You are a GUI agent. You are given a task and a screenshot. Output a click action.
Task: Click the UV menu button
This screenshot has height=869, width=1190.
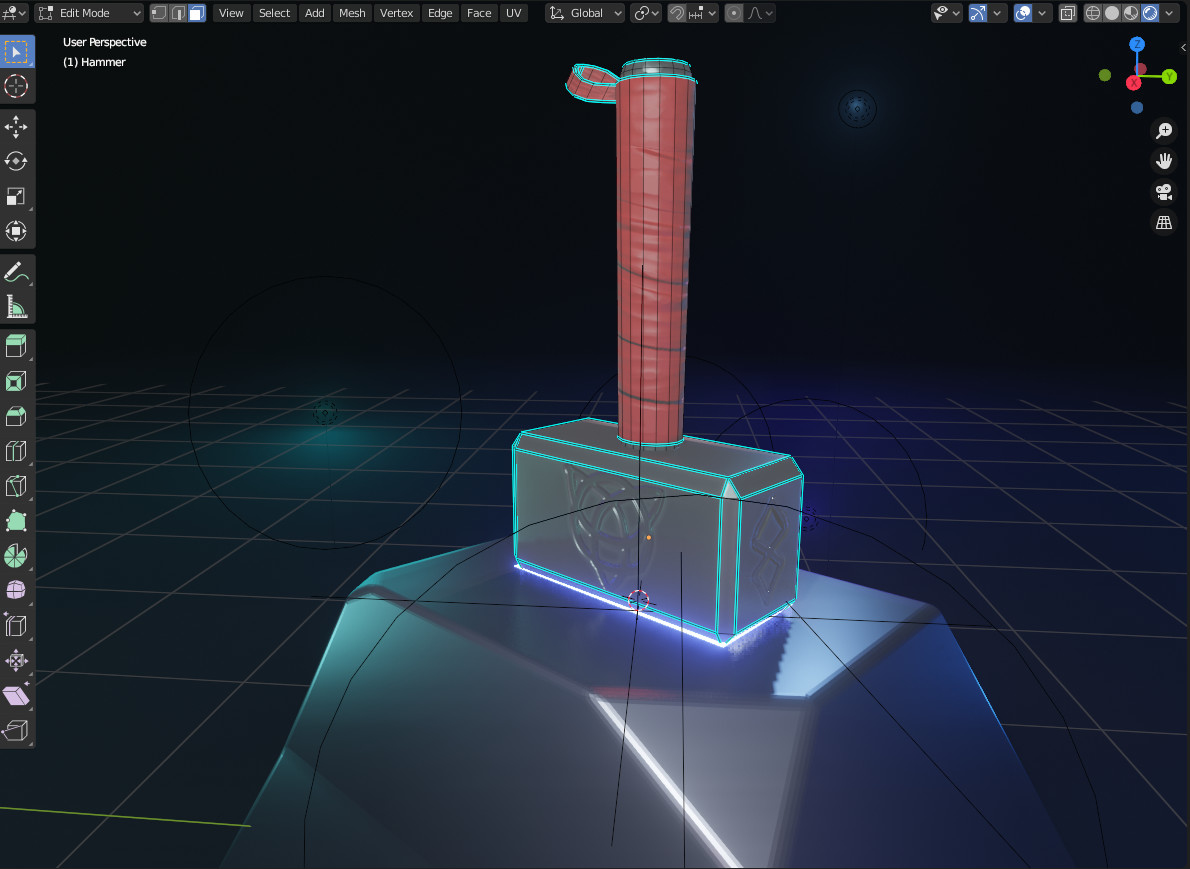tap(513, 13)
